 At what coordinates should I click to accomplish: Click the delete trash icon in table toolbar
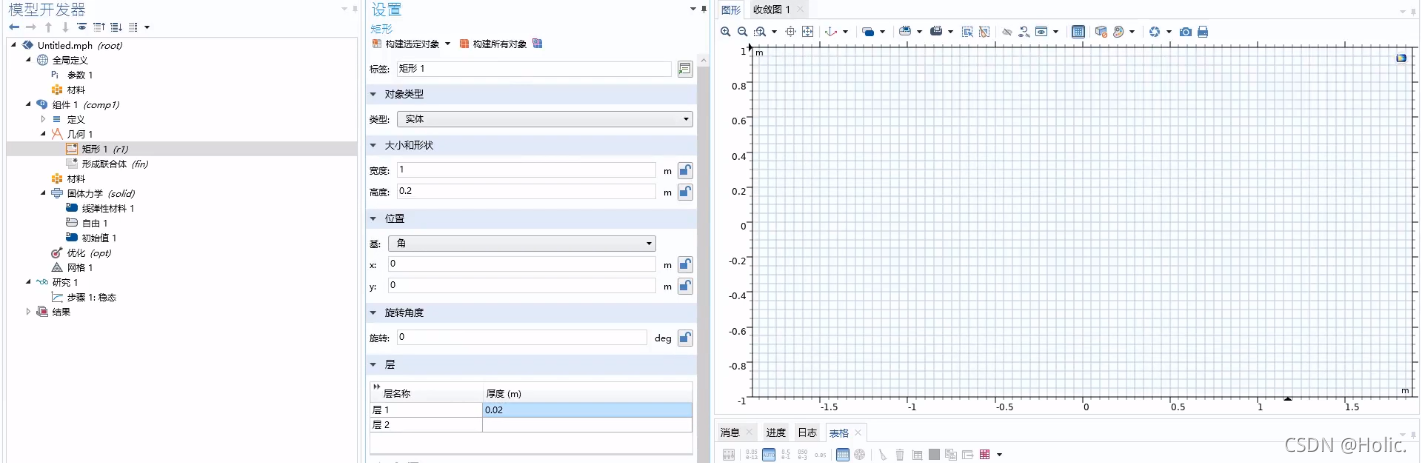click(x=900, y=455)
